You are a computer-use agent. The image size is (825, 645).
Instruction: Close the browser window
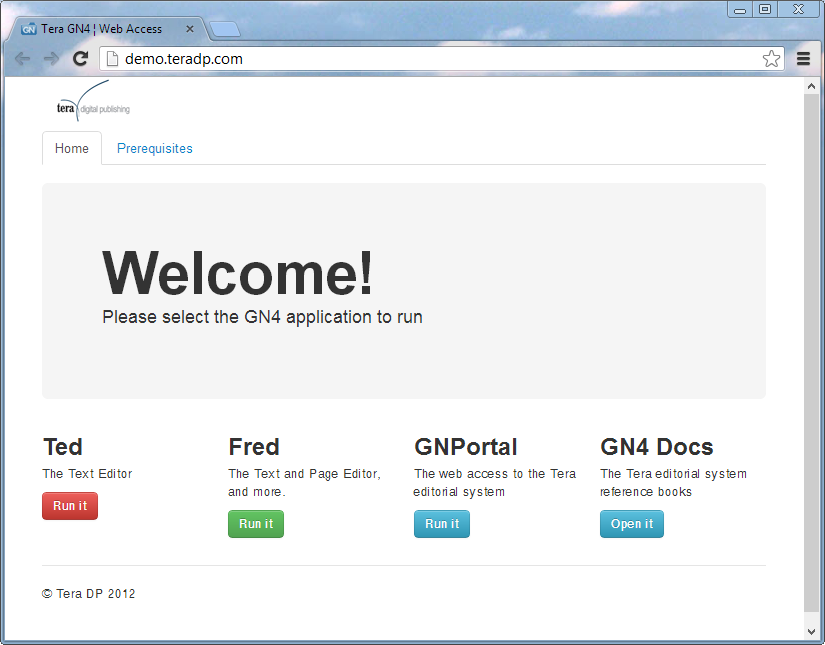[x=798, y=9]
